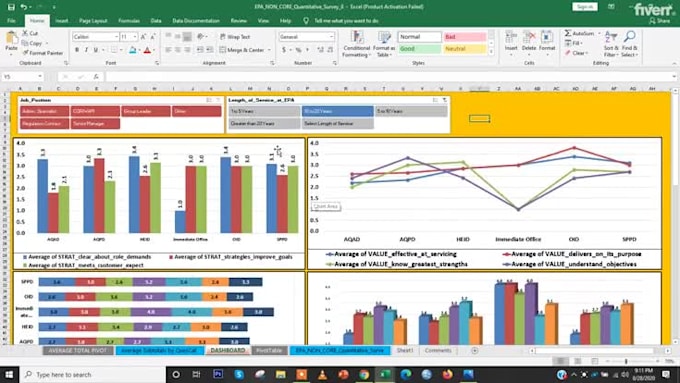
Task: Apply left text alignment
Action: [168, 50]
